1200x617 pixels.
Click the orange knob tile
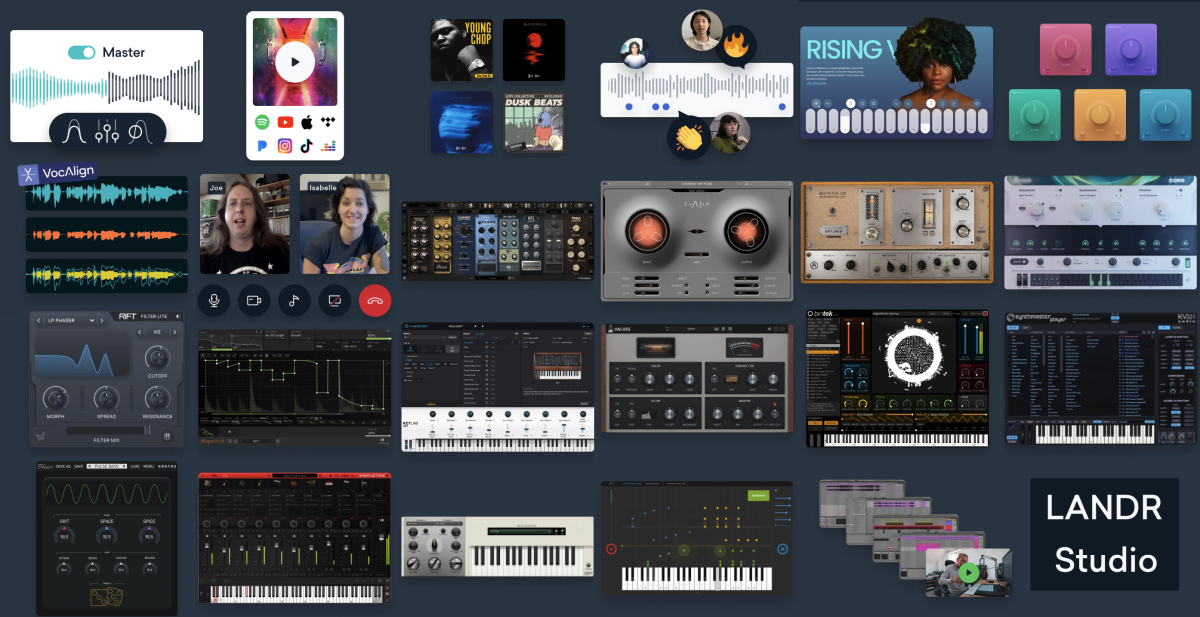[1099, 115]
